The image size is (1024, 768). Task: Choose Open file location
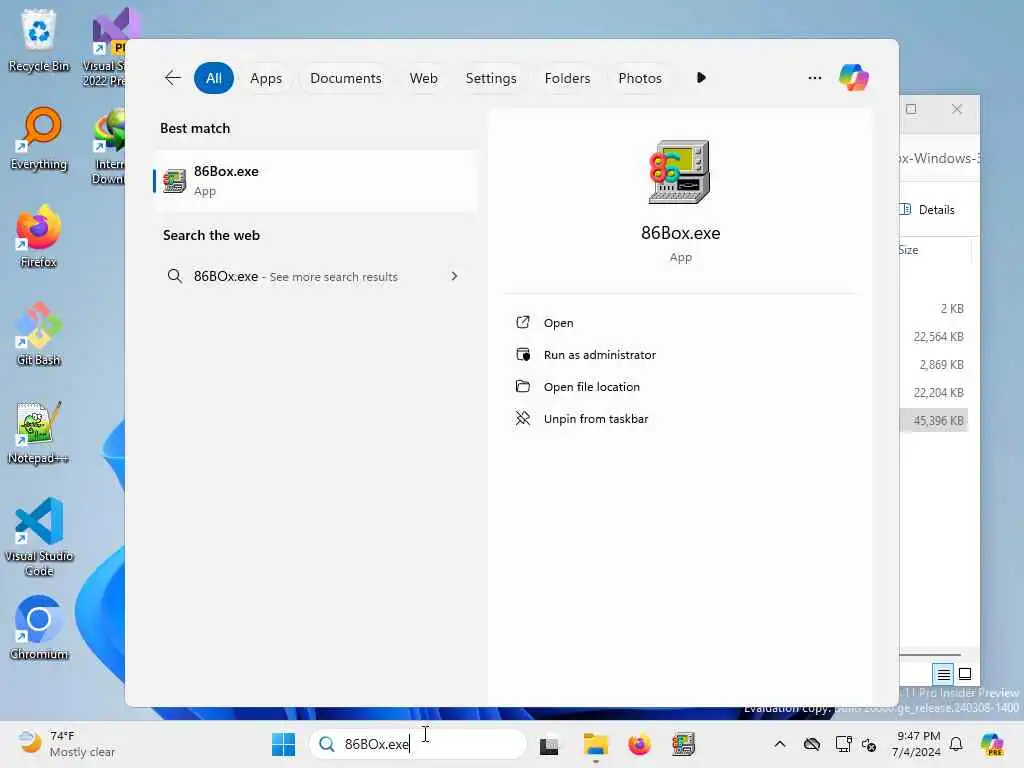(591, 387)
